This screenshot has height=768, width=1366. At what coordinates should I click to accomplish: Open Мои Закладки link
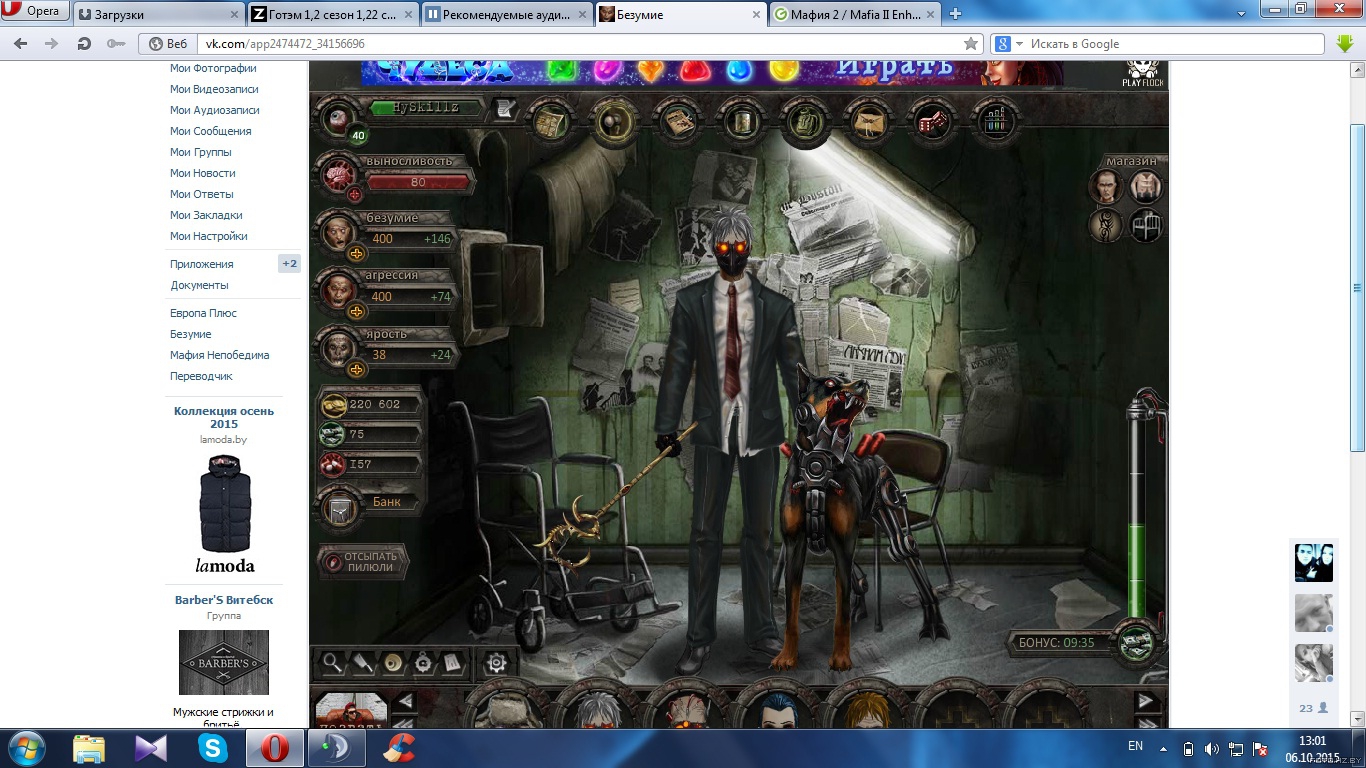(206, 215)
